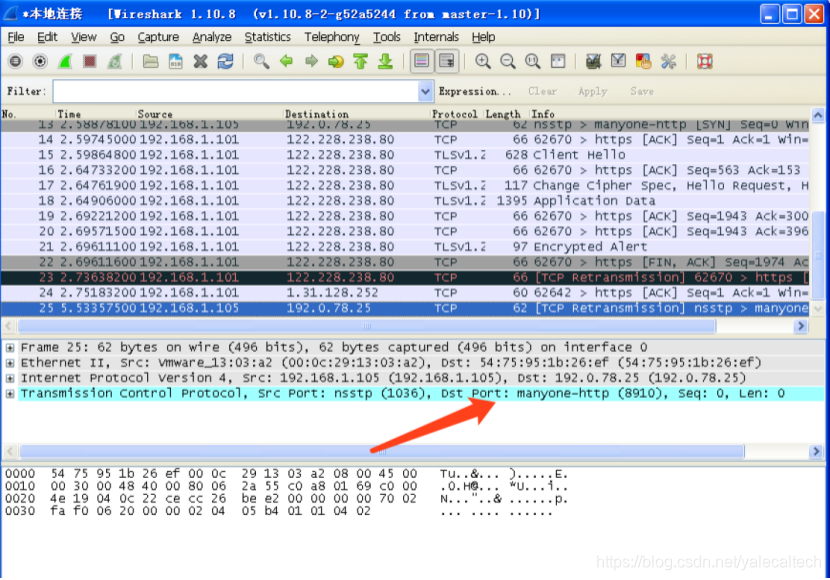The width and height of the screenshot is (830, 580).
Task: Open the Telephony menu
Action: click(x=332, y=37)
